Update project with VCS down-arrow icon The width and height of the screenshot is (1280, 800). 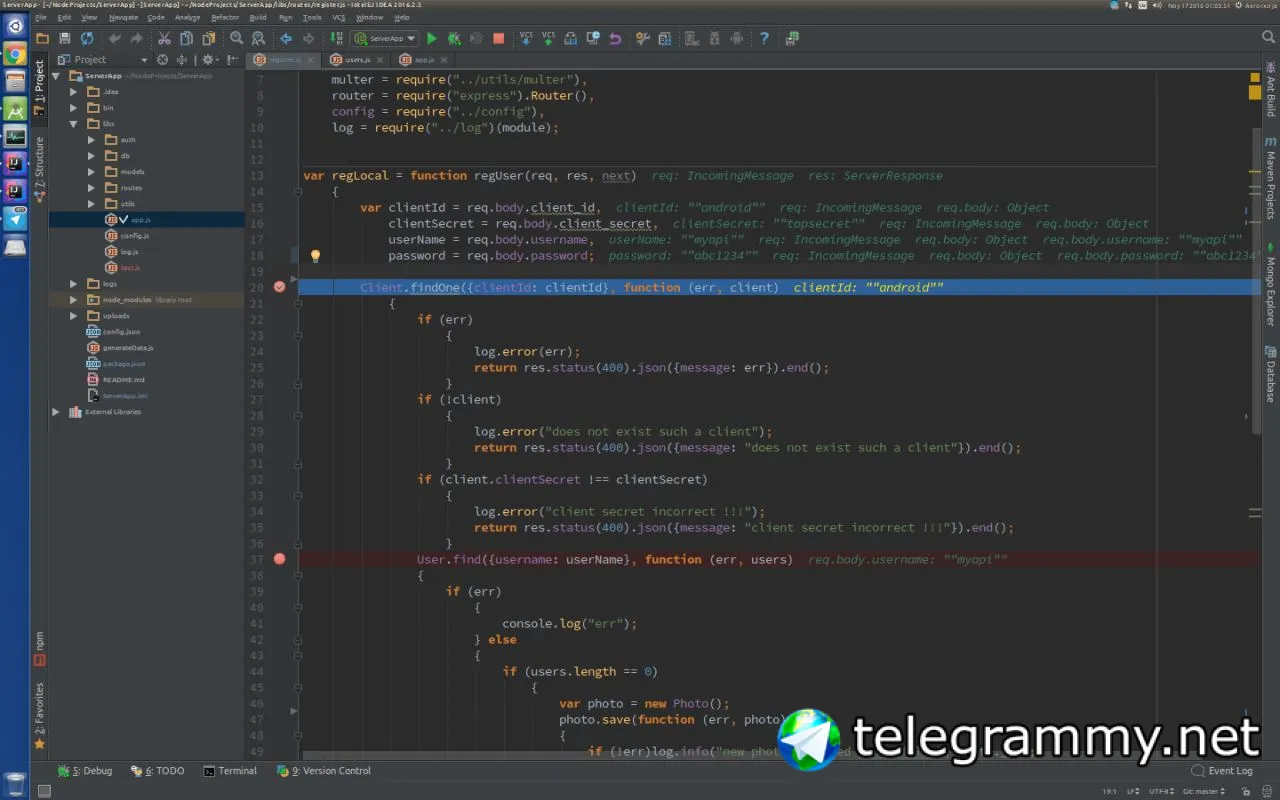point(526,39)
